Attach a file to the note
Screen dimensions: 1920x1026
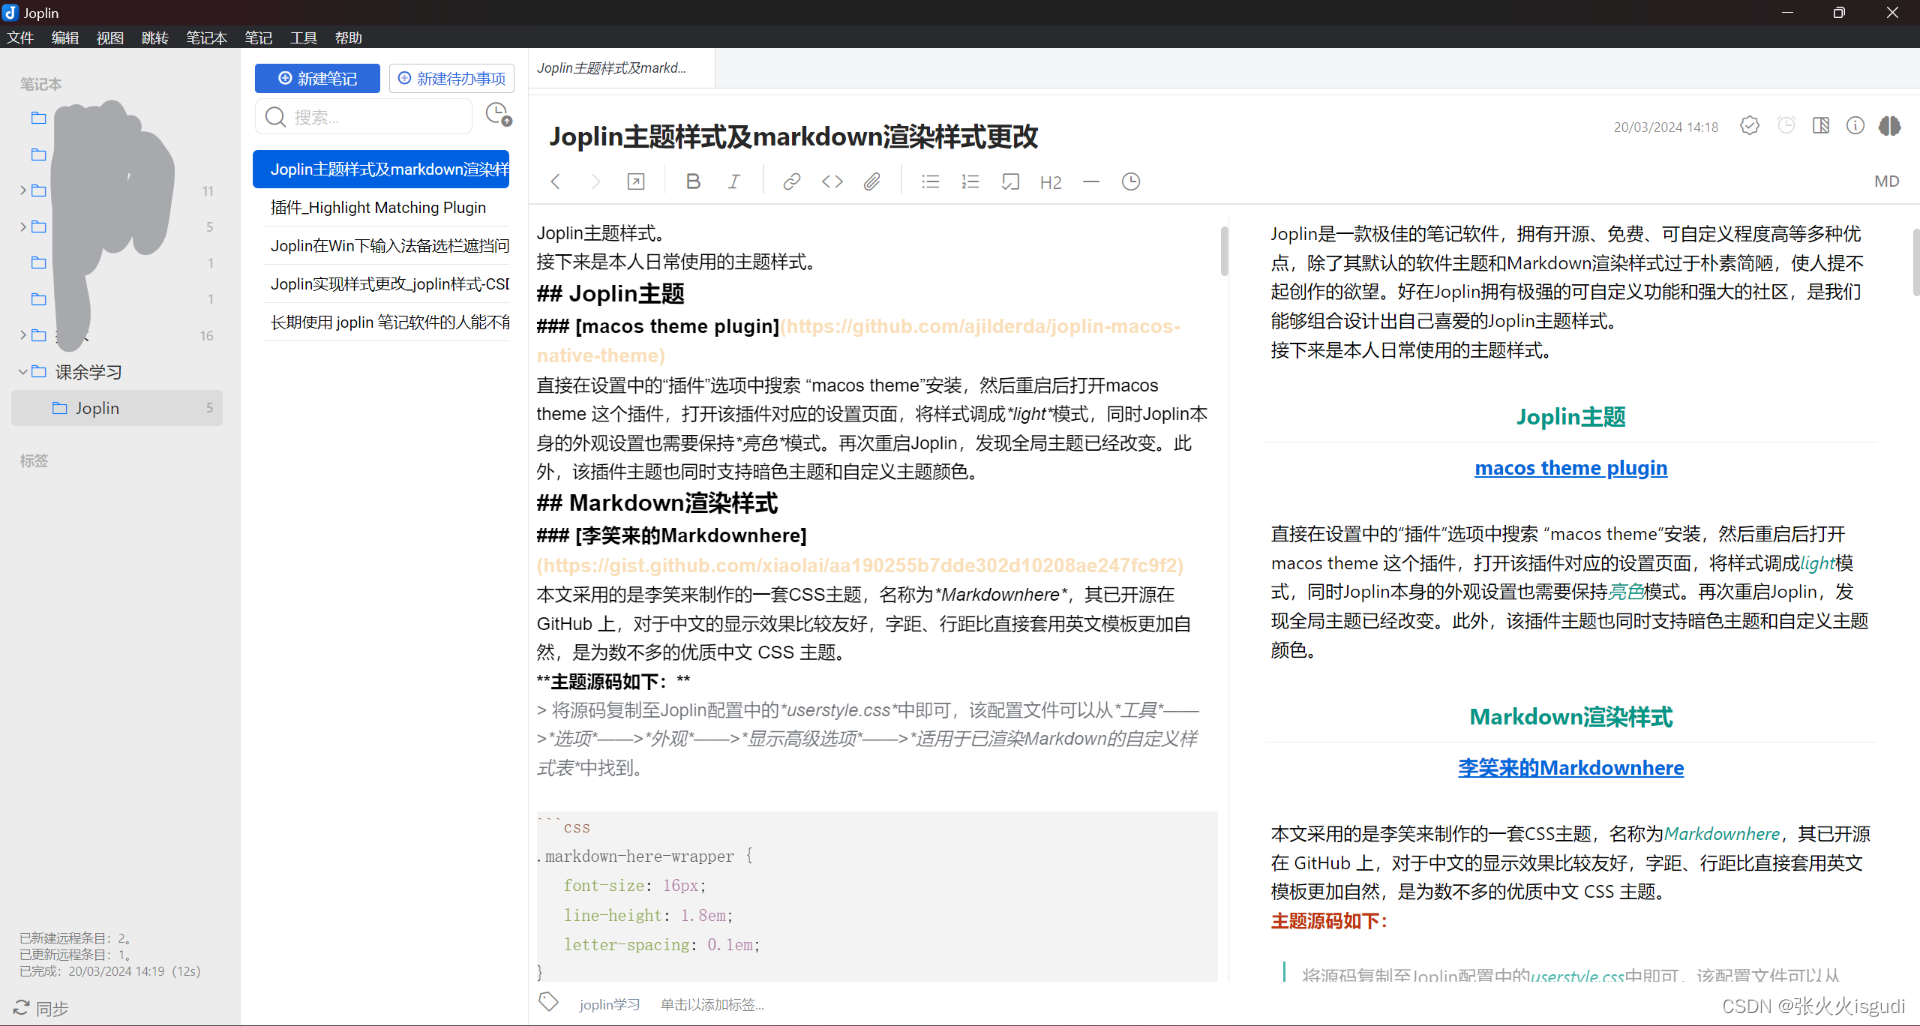tap(871, 181)
